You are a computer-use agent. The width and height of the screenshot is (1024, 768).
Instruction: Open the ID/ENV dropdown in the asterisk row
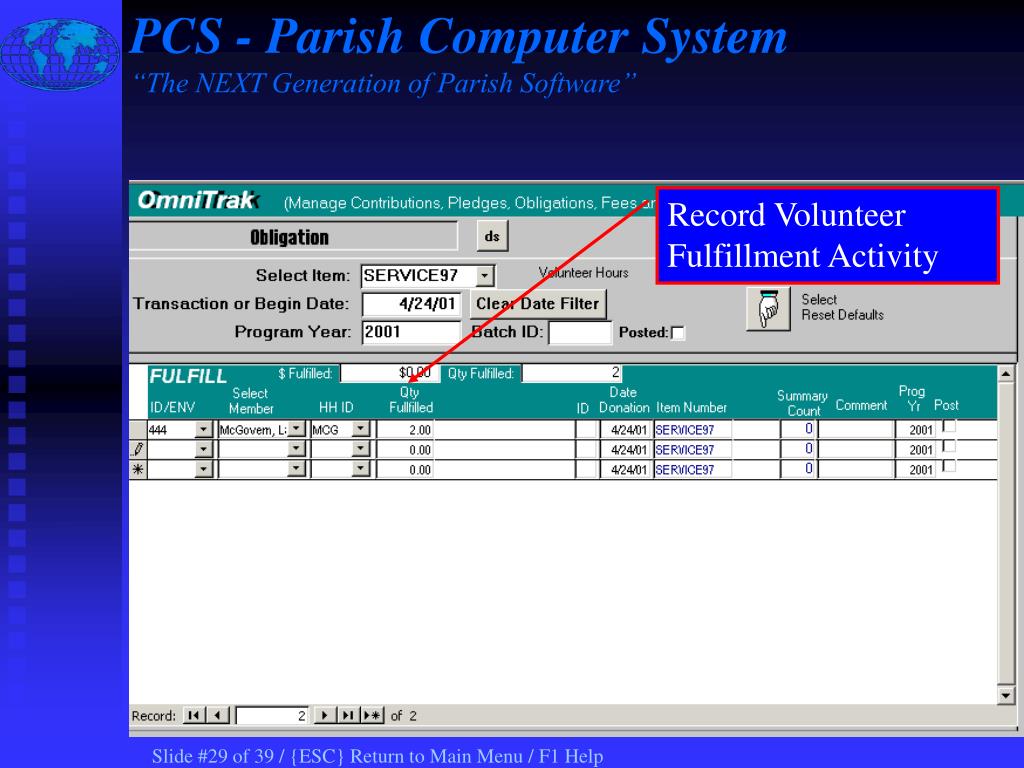coord(204,469)
